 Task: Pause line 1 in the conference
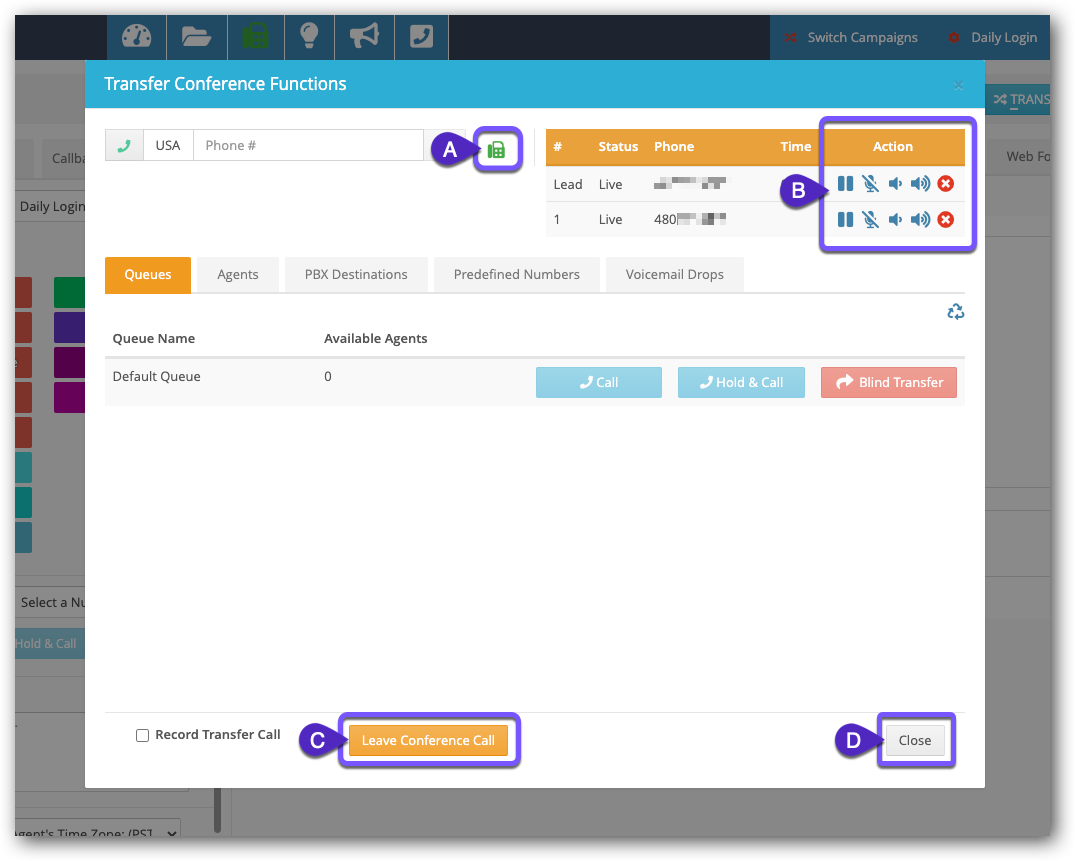[845, 220]
